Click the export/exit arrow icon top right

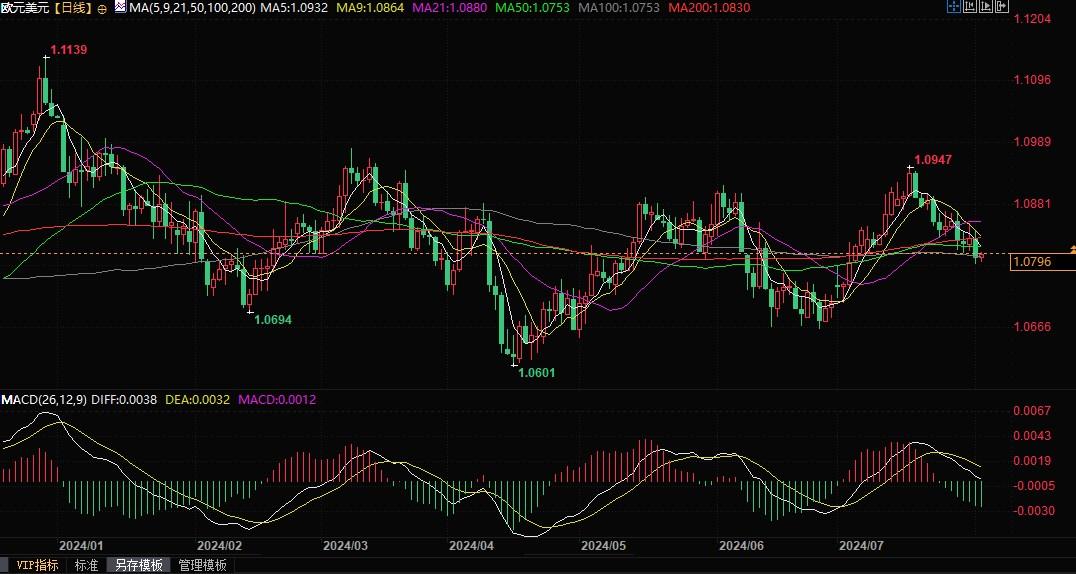tap(1002, 6)
